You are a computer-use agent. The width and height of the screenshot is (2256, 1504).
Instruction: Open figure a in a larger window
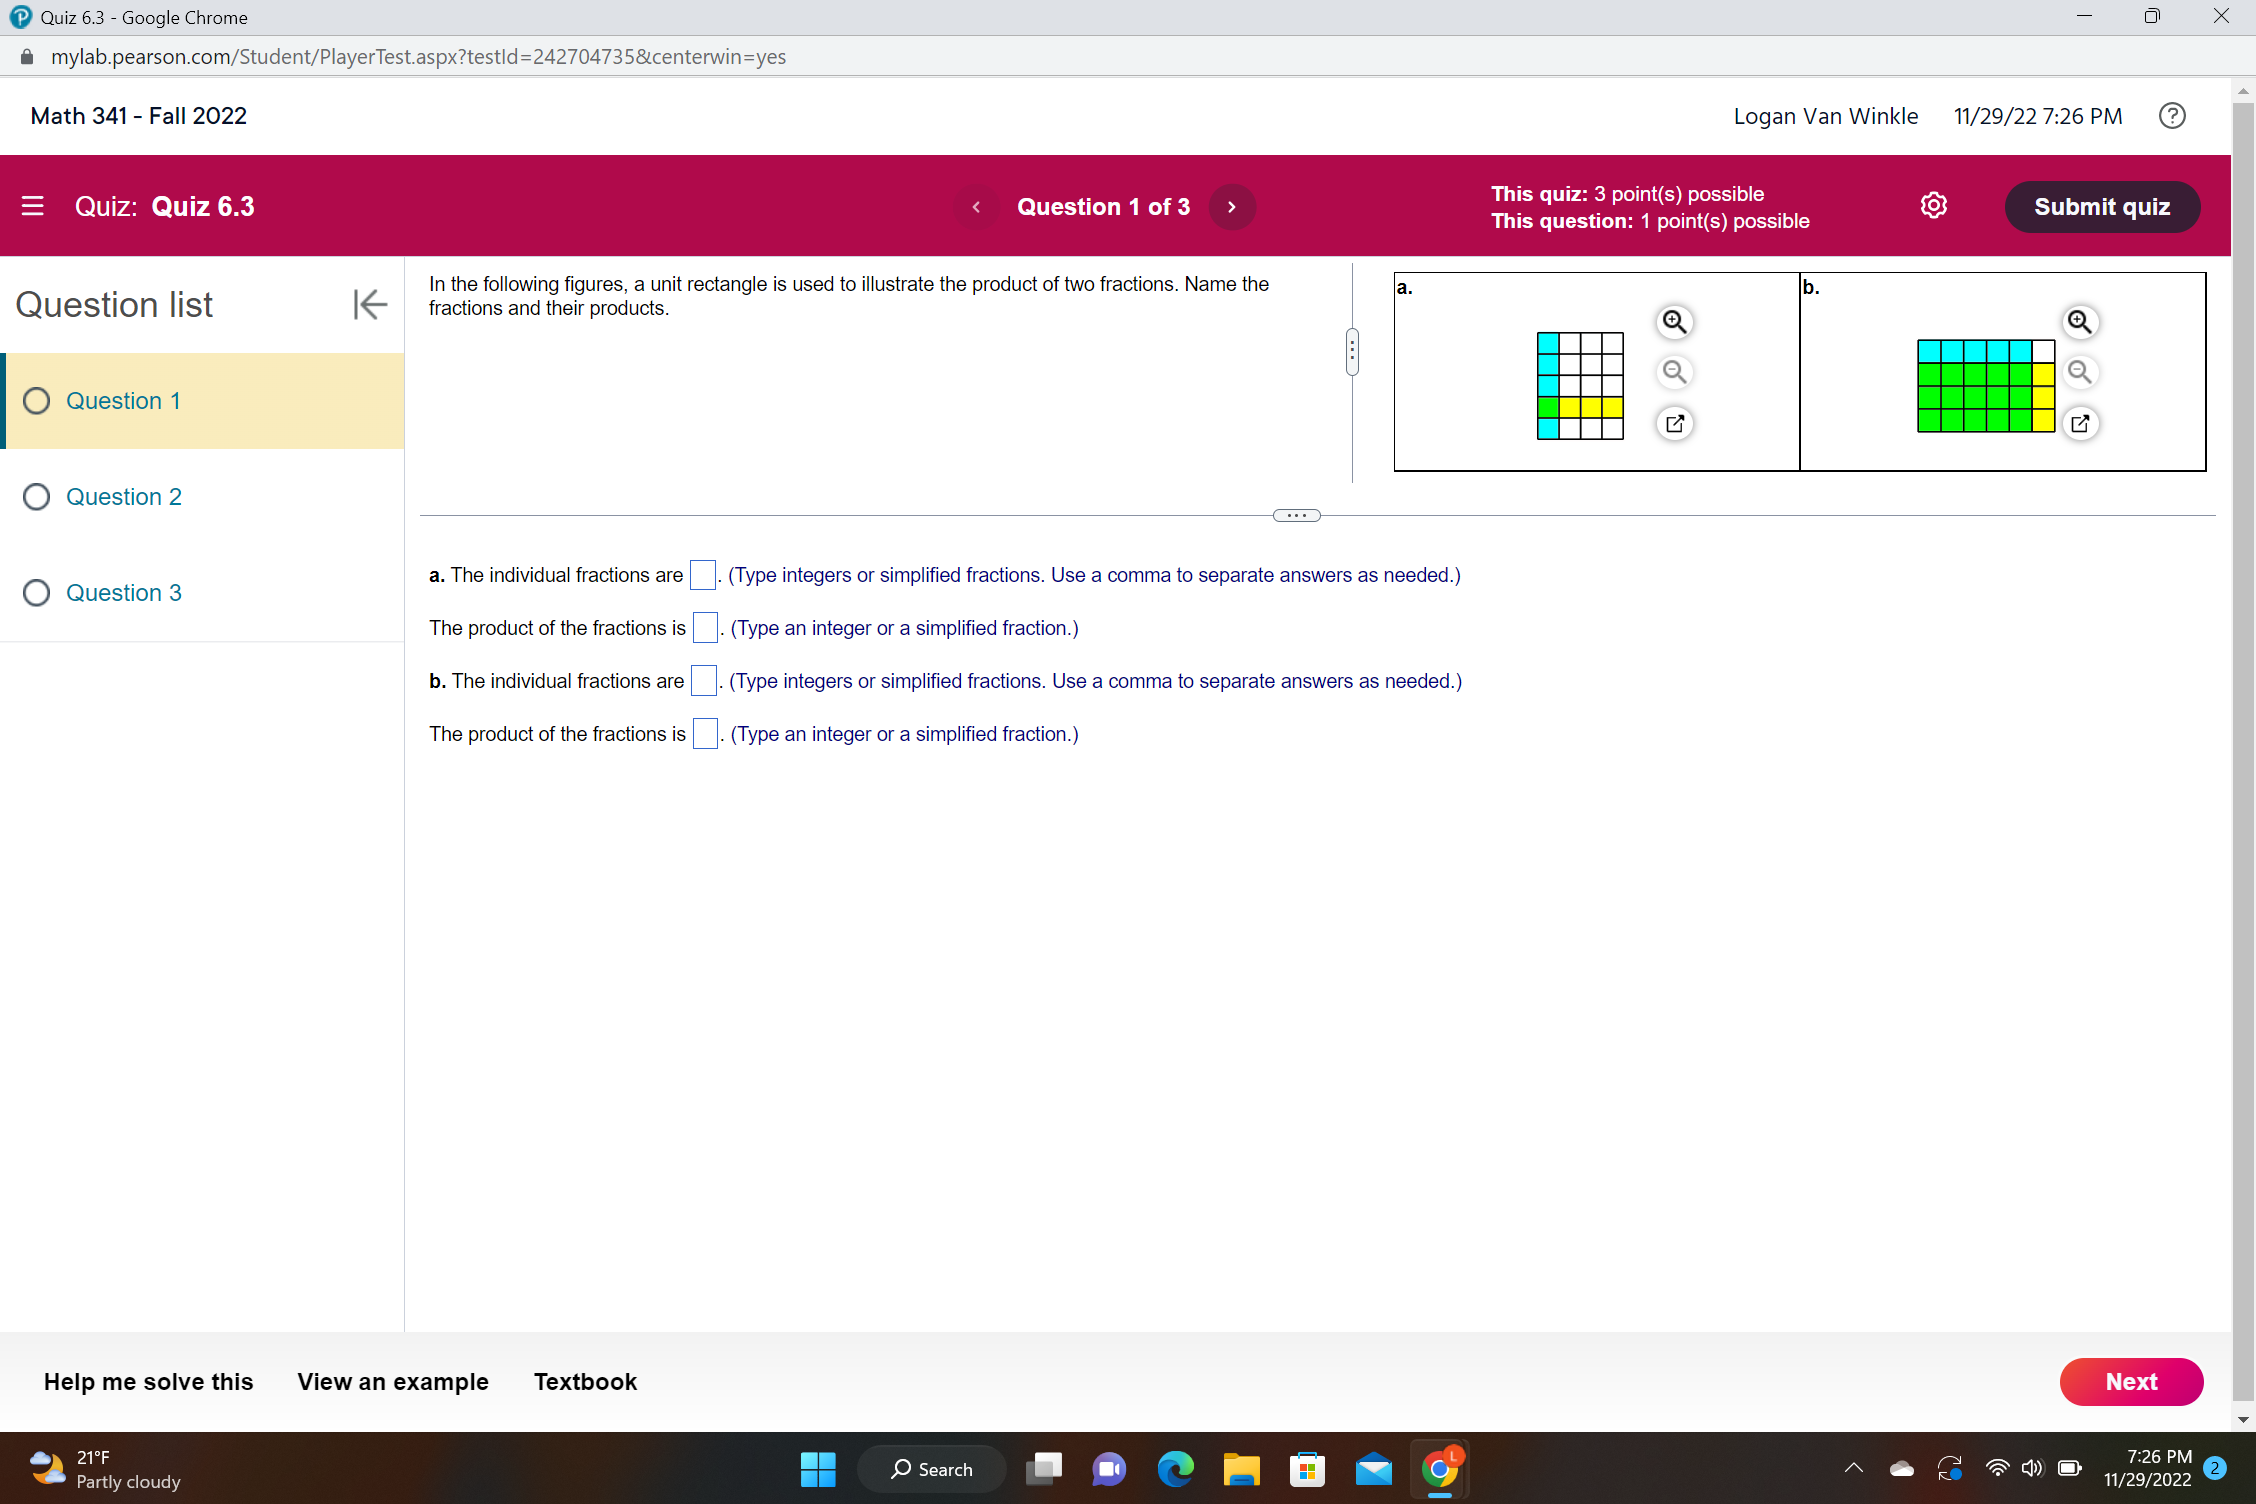pos(1675,423)
